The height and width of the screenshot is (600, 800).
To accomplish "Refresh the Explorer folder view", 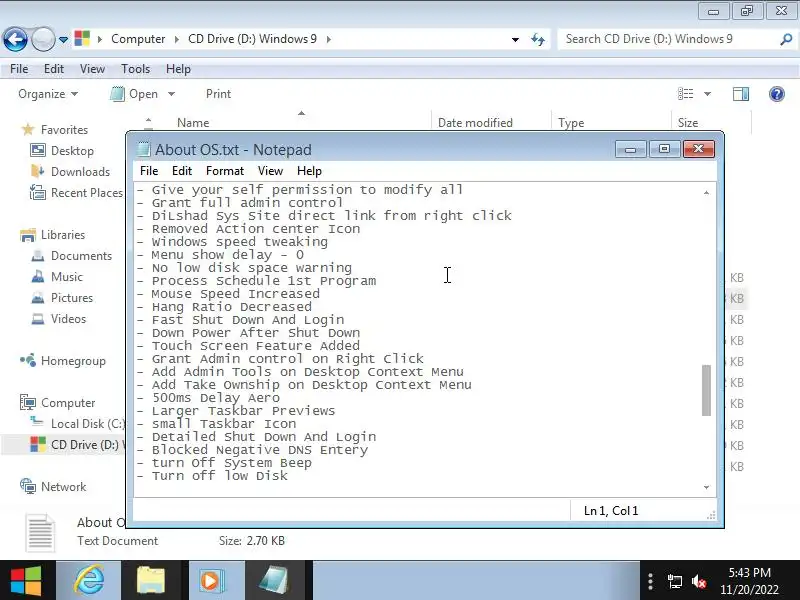I will click(538, 39).
